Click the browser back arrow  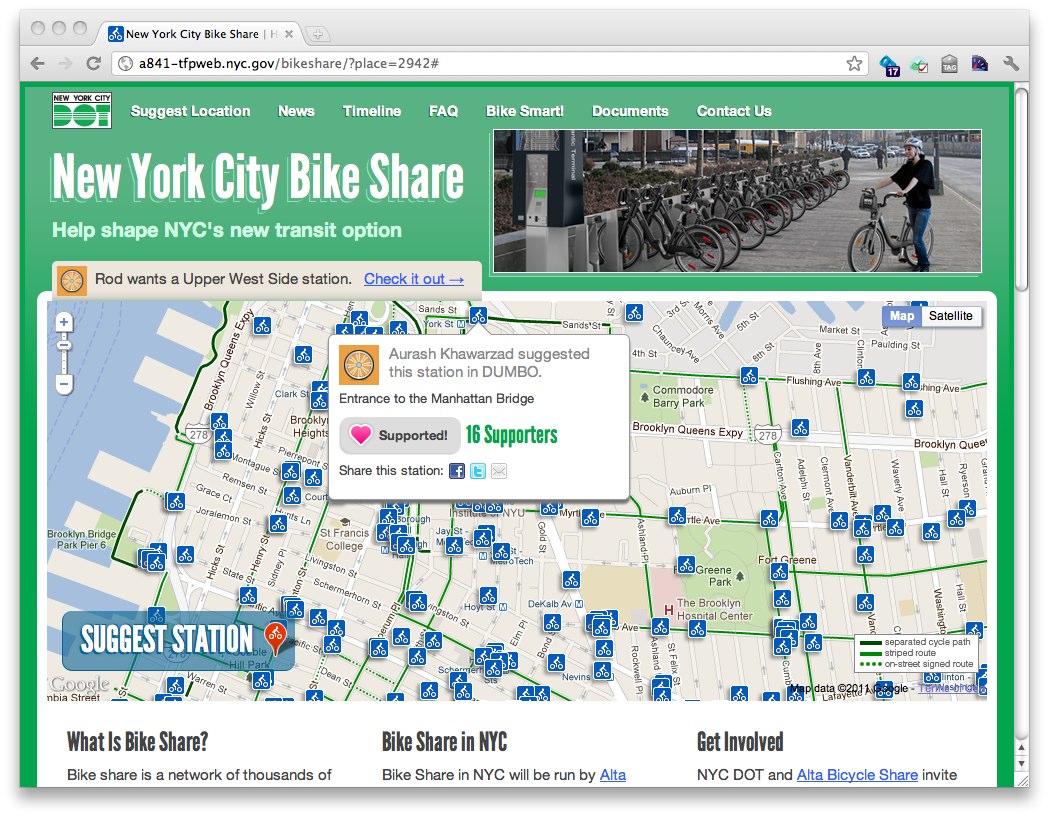tap(37, 64)
